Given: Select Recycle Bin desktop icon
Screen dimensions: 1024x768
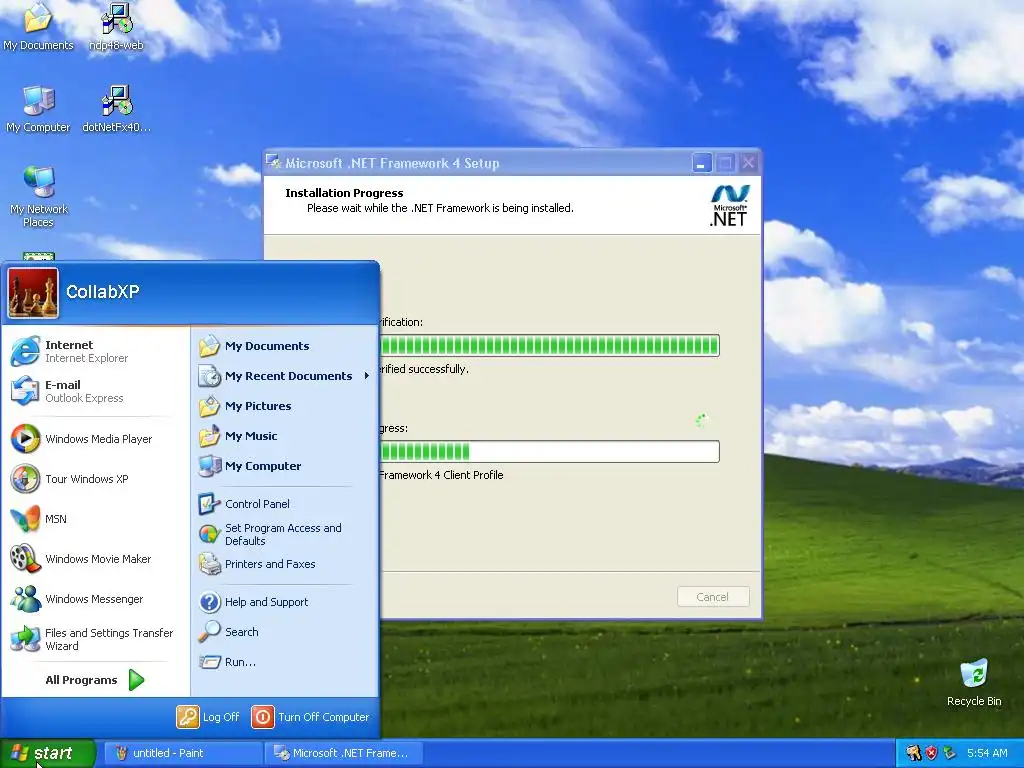Looking at the screenshot, I should click(974, 683).
